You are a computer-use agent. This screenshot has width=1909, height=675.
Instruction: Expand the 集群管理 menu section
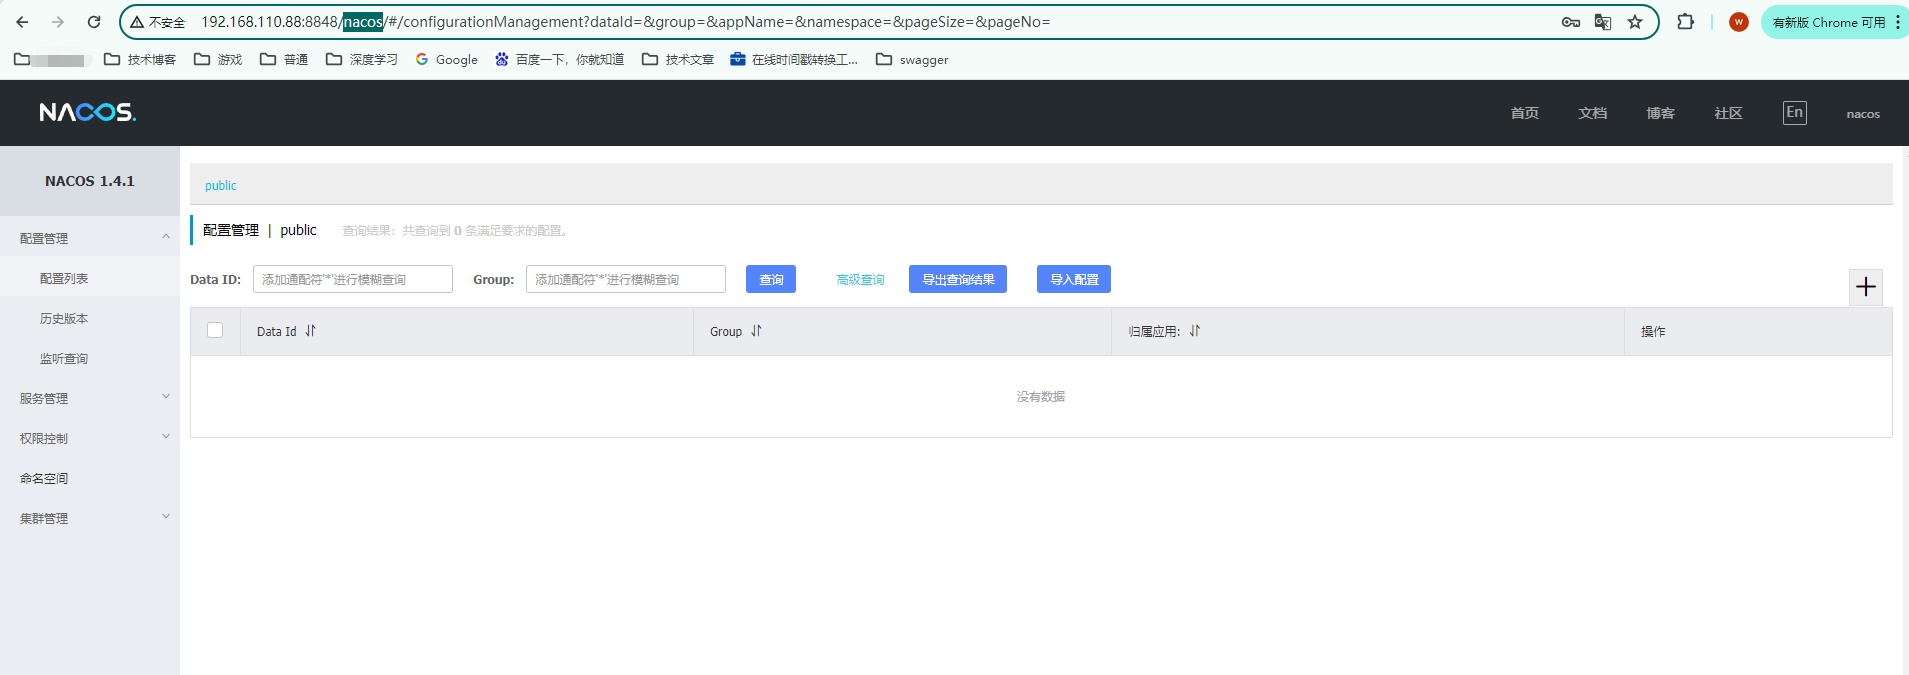tap(90, 518)
